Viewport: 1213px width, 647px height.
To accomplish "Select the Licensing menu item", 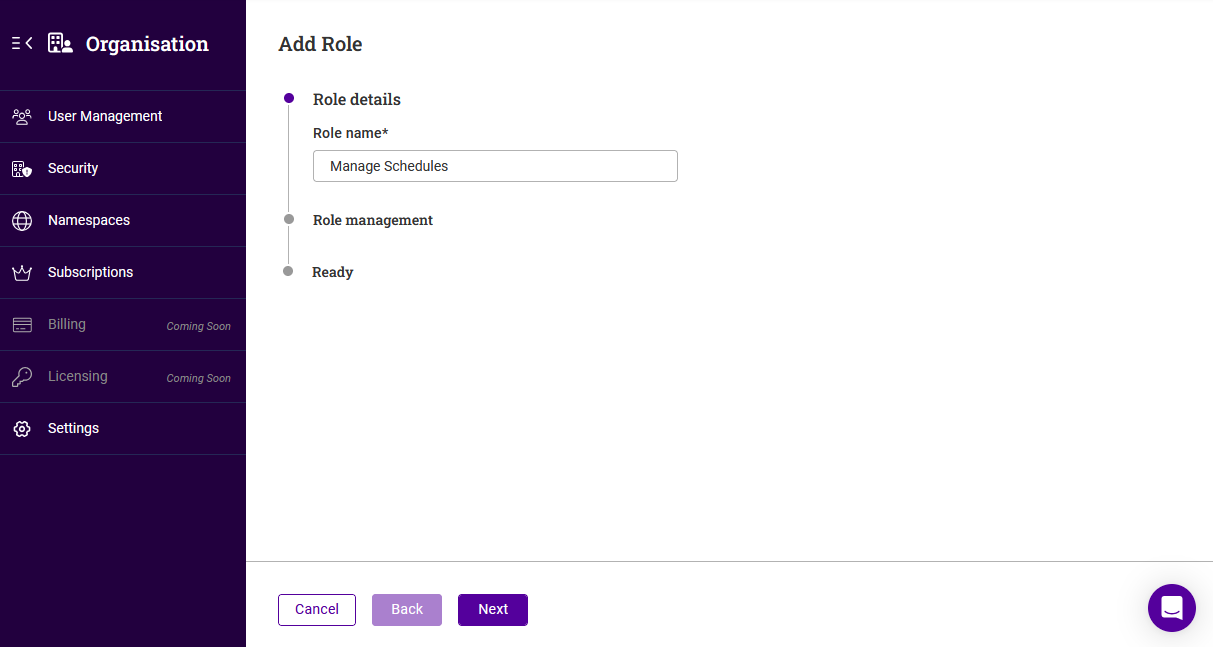I will point(123,376).
